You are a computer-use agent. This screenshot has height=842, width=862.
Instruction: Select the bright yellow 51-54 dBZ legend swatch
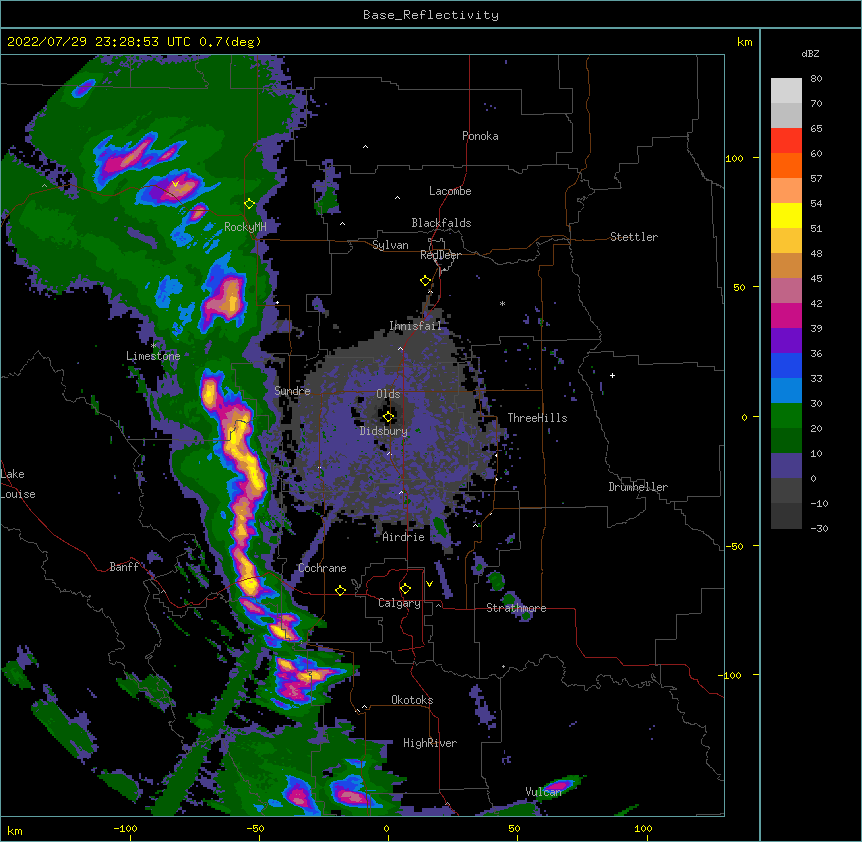786,215
